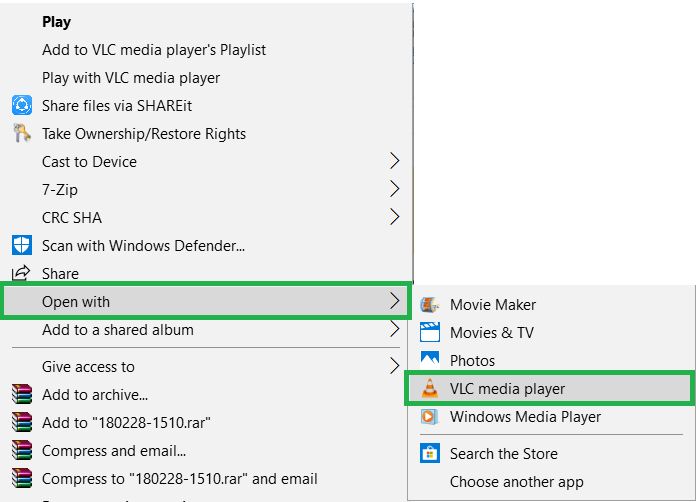Expand Add to a shared album arrow
696x502 pixels.
pos(395,329)
